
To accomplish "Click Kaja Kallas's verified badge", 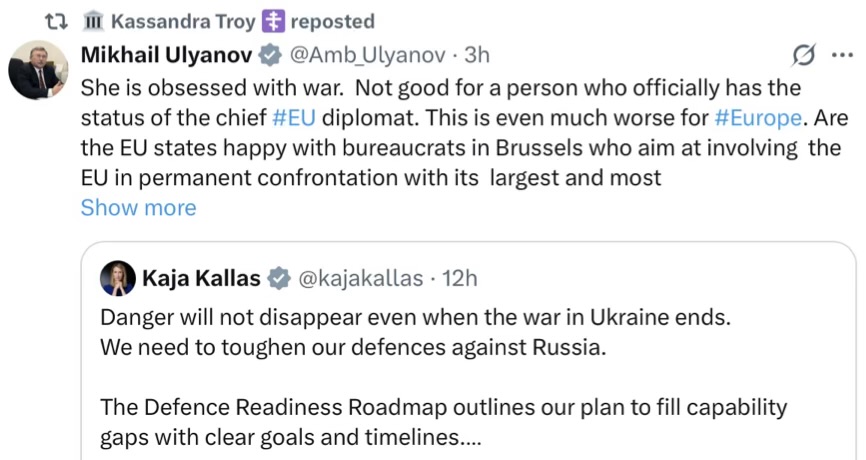I will coord(280,277).
